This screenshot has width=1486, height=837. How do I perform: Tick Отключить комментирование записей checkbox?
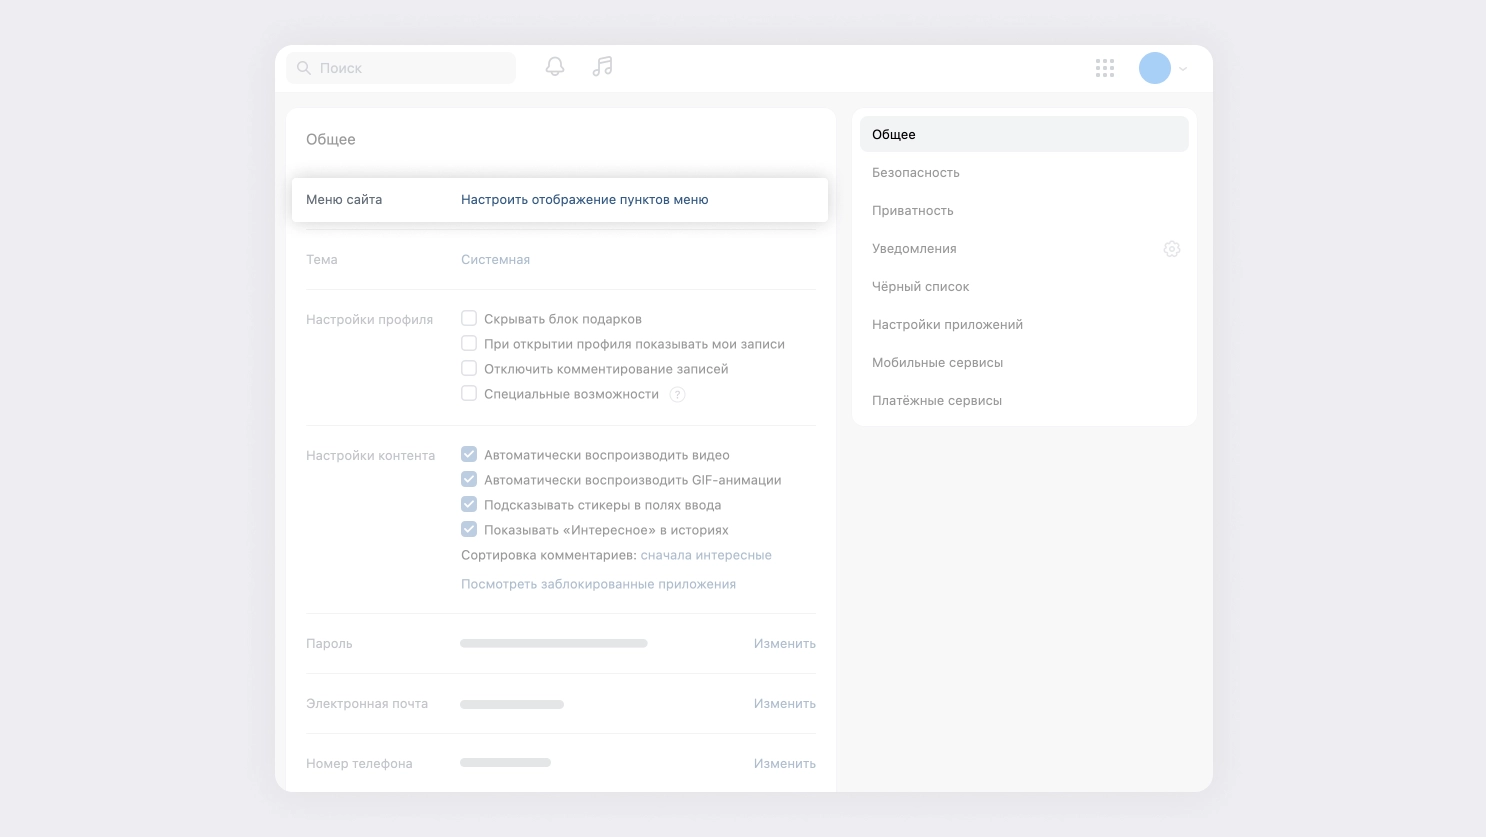469,368
